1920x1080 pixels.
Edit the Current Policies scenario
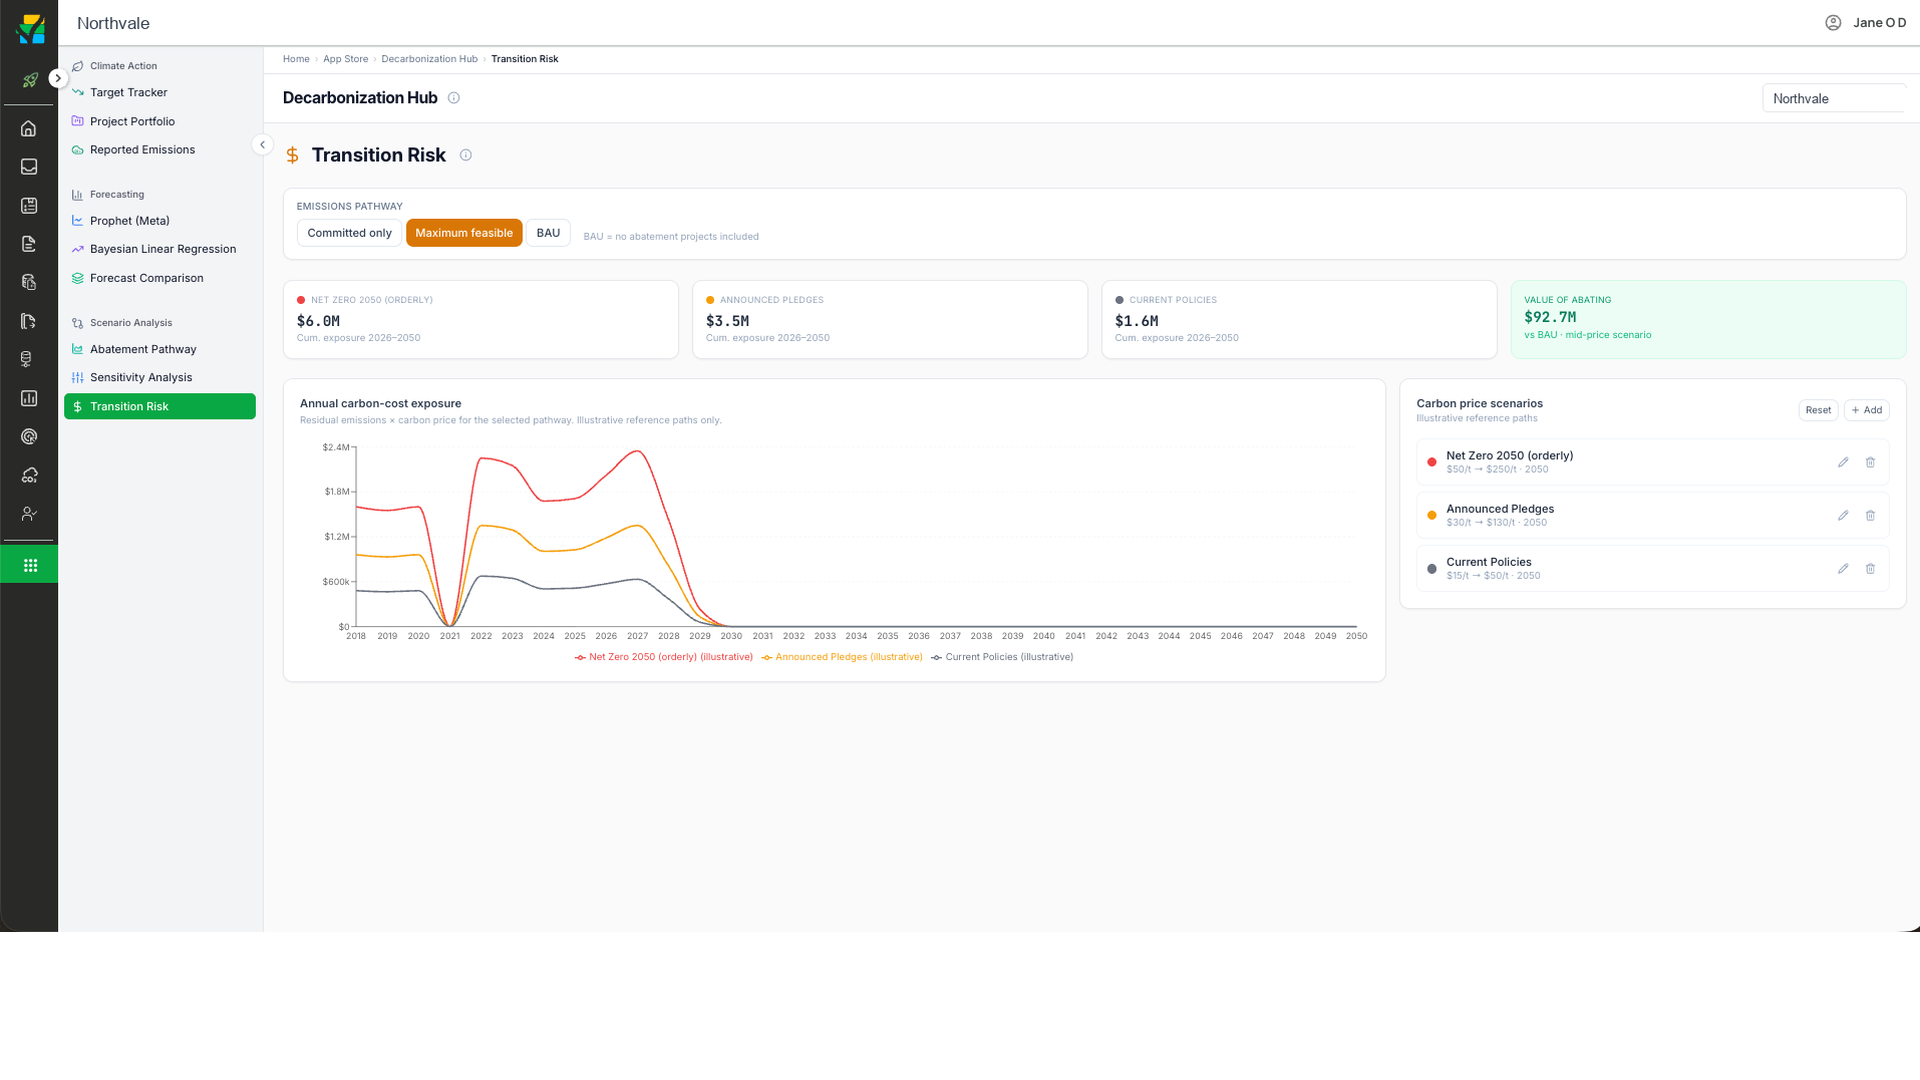(x=1843, y=568)
